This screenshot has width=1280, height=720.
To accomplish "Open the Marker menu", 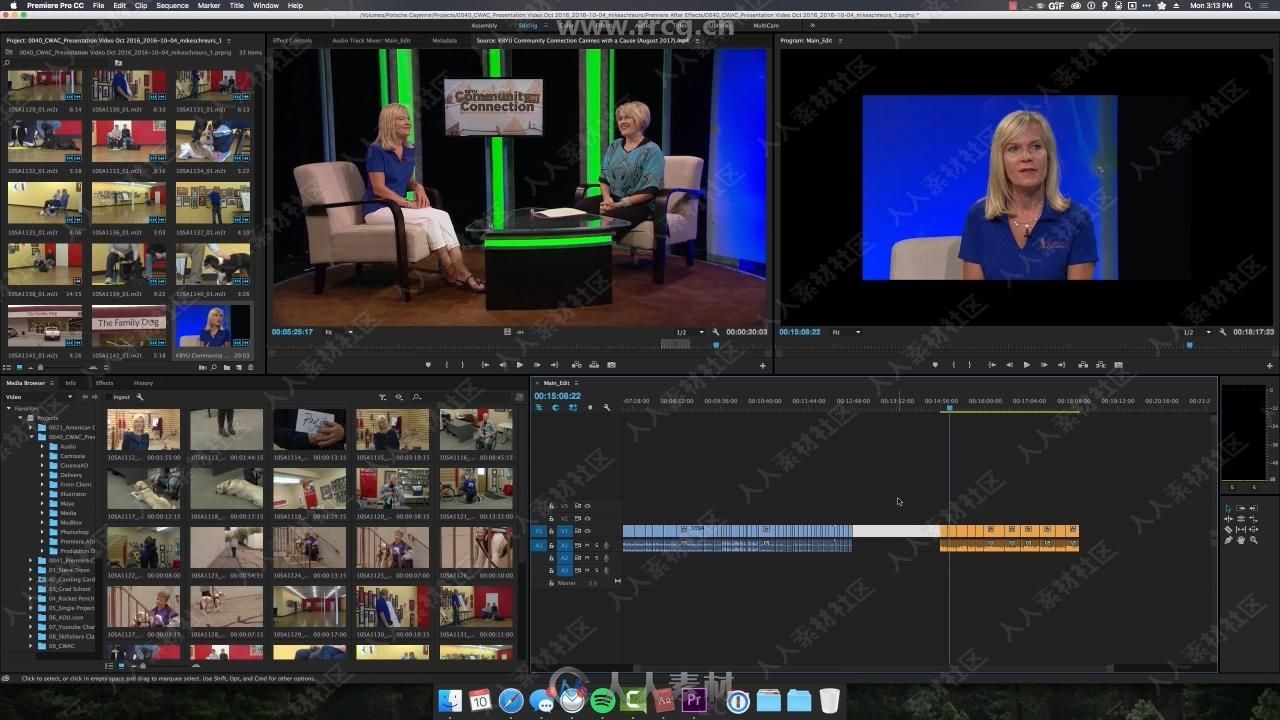I will 209,5.
